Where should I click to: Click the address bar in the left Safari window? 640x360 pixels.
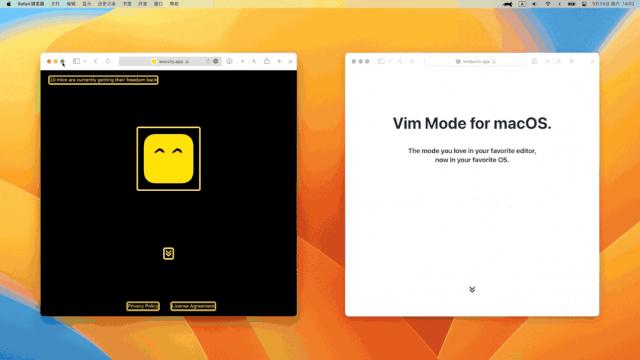170,61
